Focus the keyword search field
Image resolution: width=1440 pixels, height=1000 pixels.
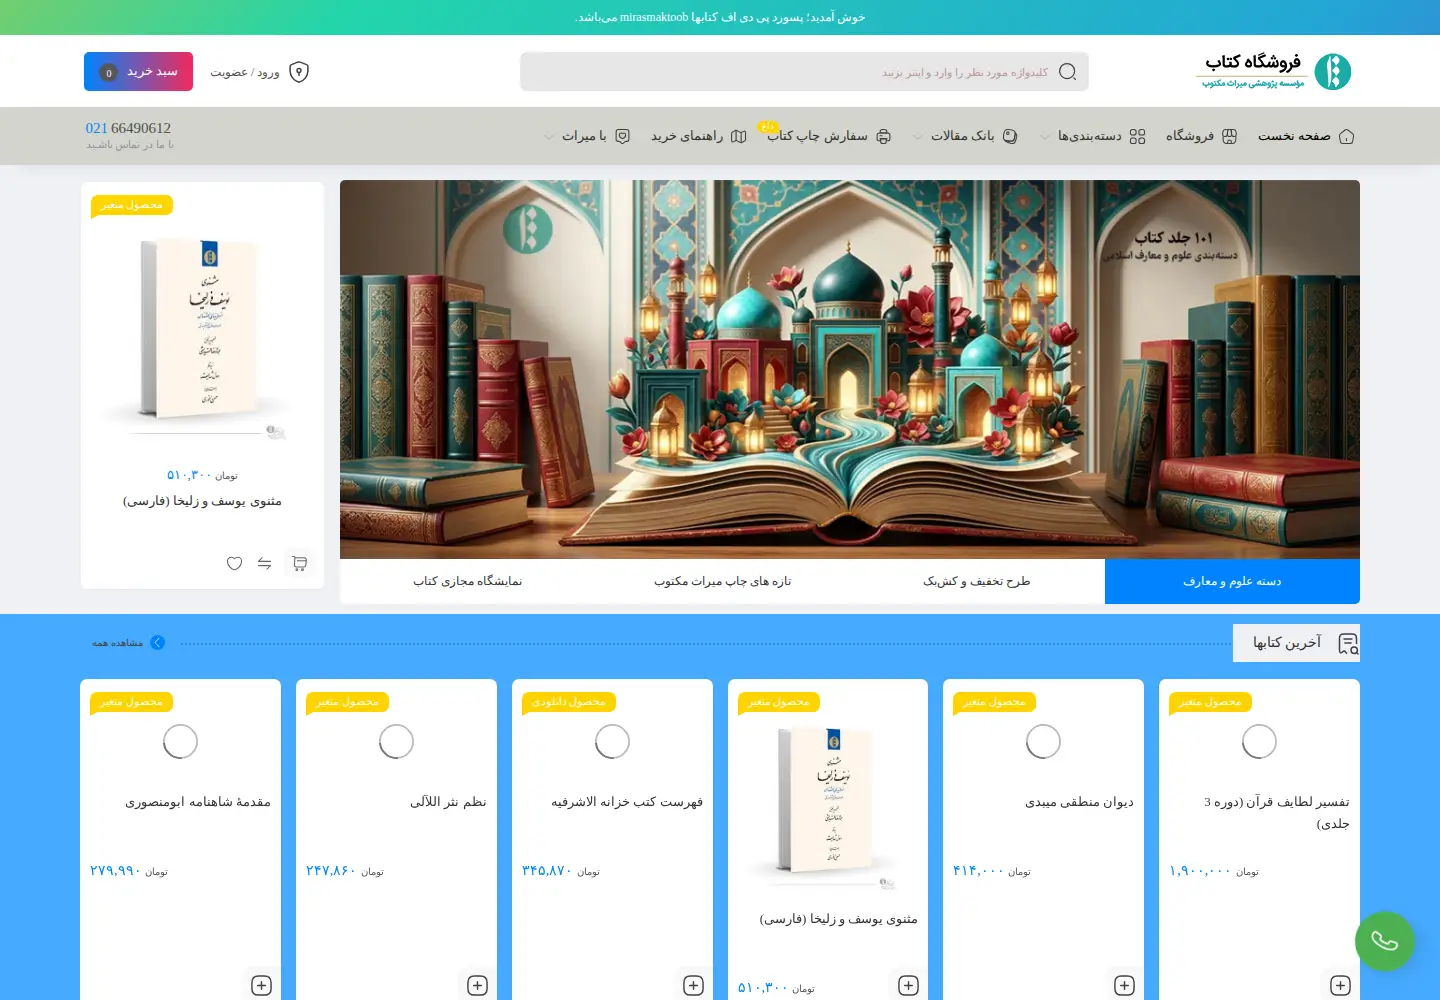click(804, 72)
